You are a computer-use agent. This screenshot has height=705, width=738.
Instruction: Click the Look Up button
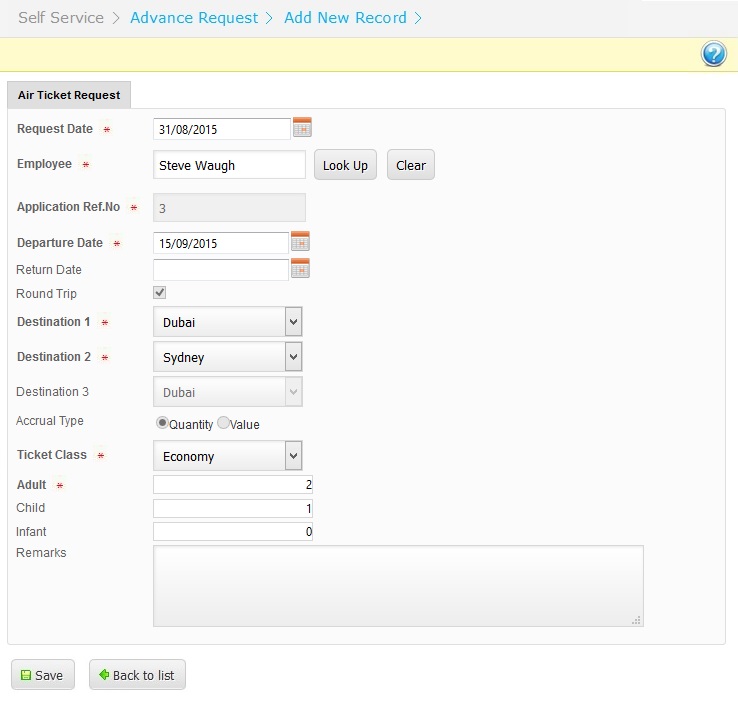click(345, 165)
